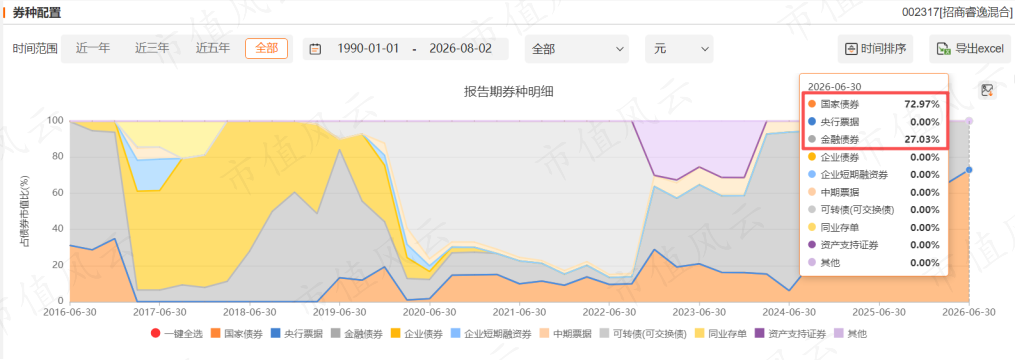Click the time sort icon
Screen dimensions: 1015x360
pos(852,49)
